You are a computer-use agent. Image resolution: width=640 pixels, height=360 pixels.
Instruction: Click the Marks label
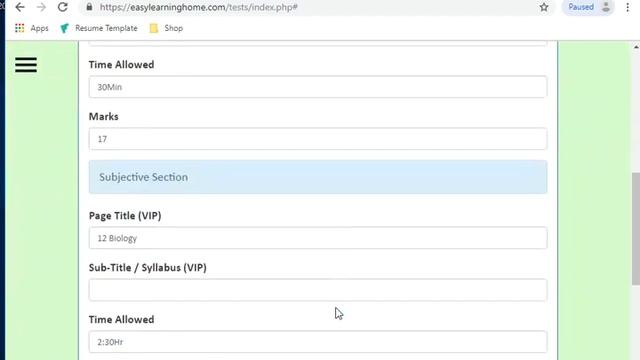104,117
